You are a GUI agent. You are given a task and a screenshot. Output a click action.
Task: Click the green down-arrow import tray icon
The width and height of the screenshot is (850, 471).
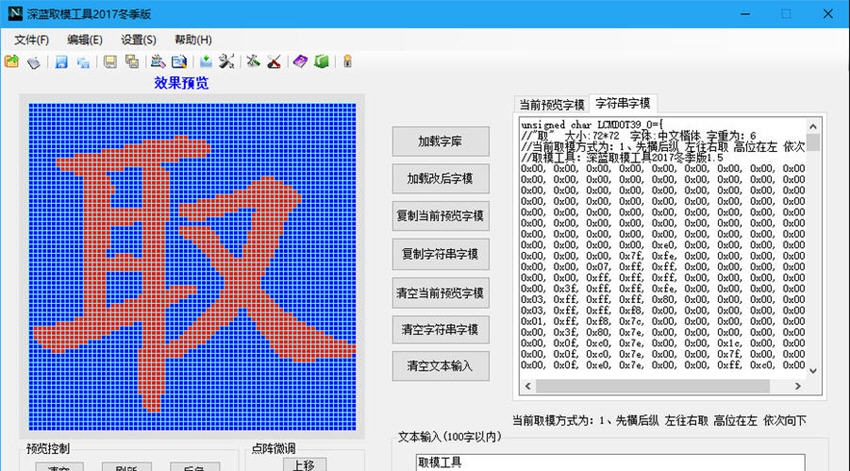(205, 61)
